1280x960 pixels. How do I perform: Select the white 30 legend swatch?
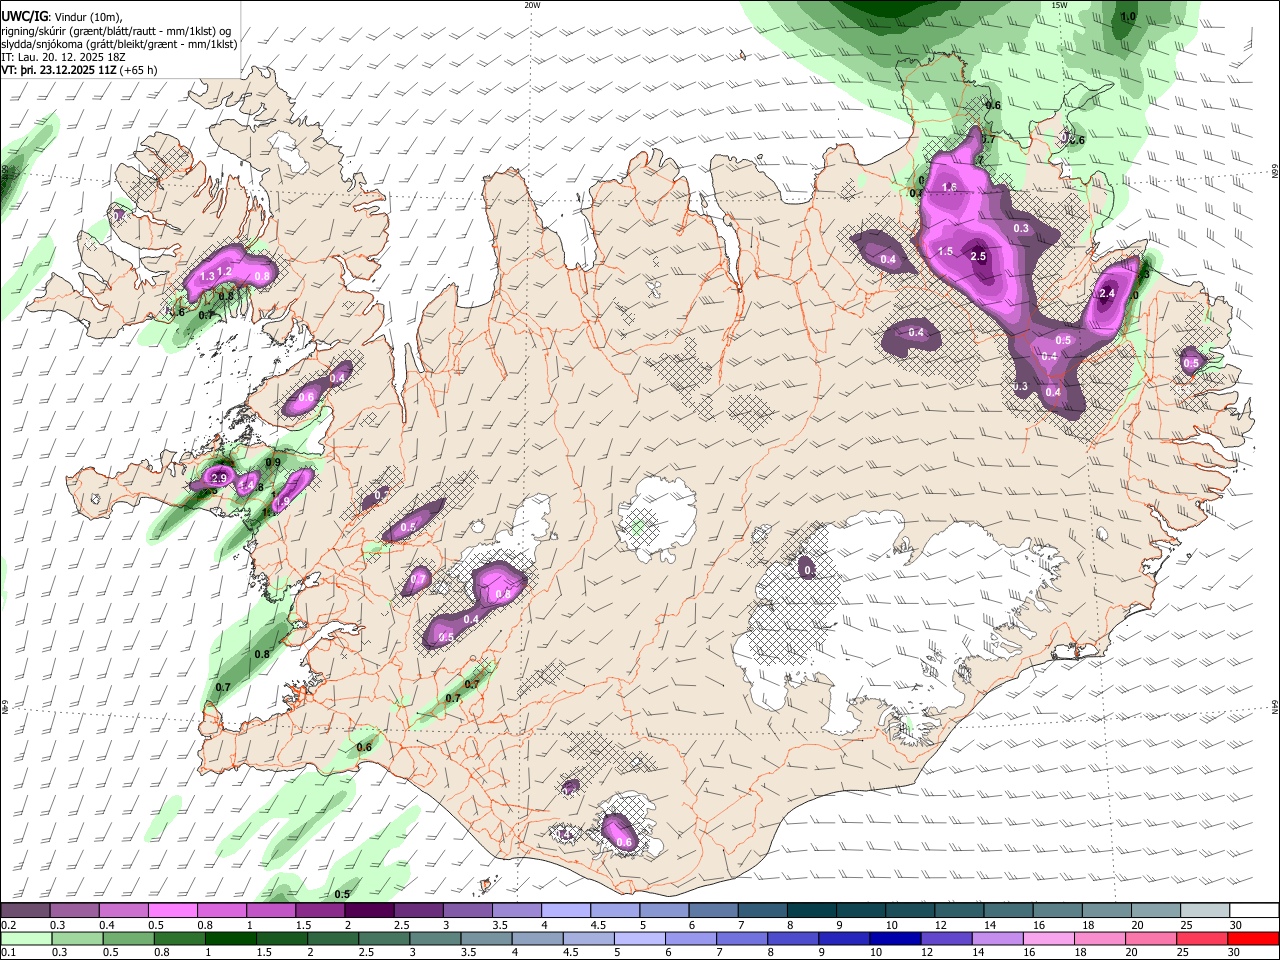pos(1254,910)
